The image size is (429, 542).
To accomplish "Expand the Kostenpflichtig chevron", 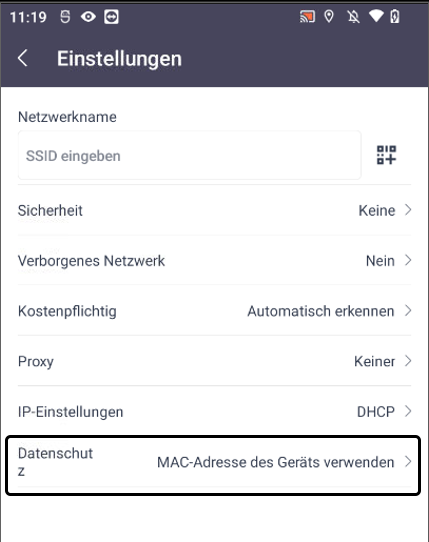I will (x=408, y=311).
